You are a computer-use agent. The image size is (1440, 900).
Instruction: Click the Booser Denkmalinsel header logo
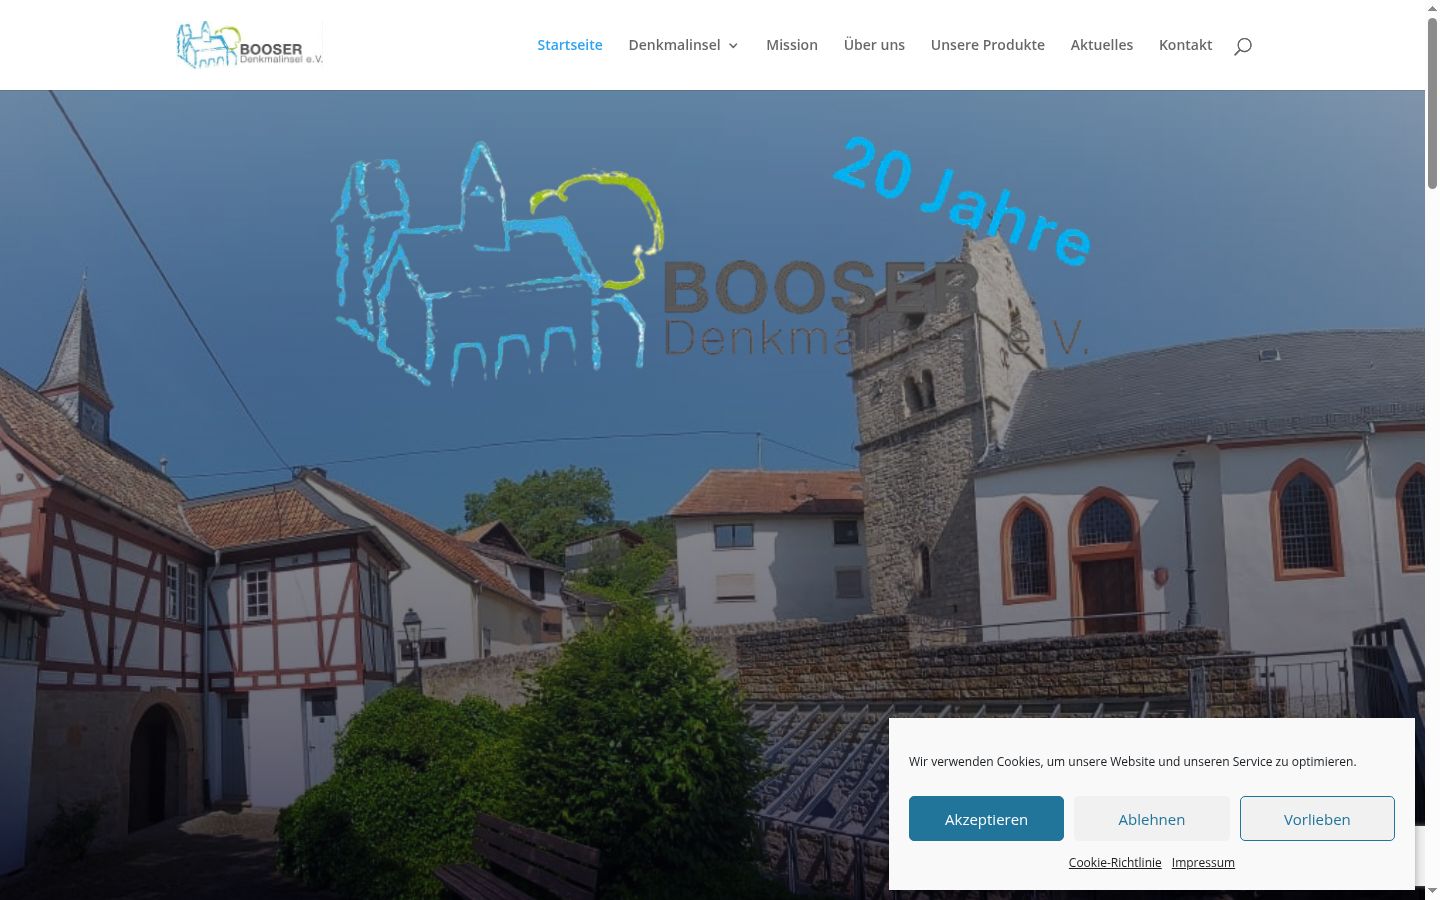click(x=250, y=45)
